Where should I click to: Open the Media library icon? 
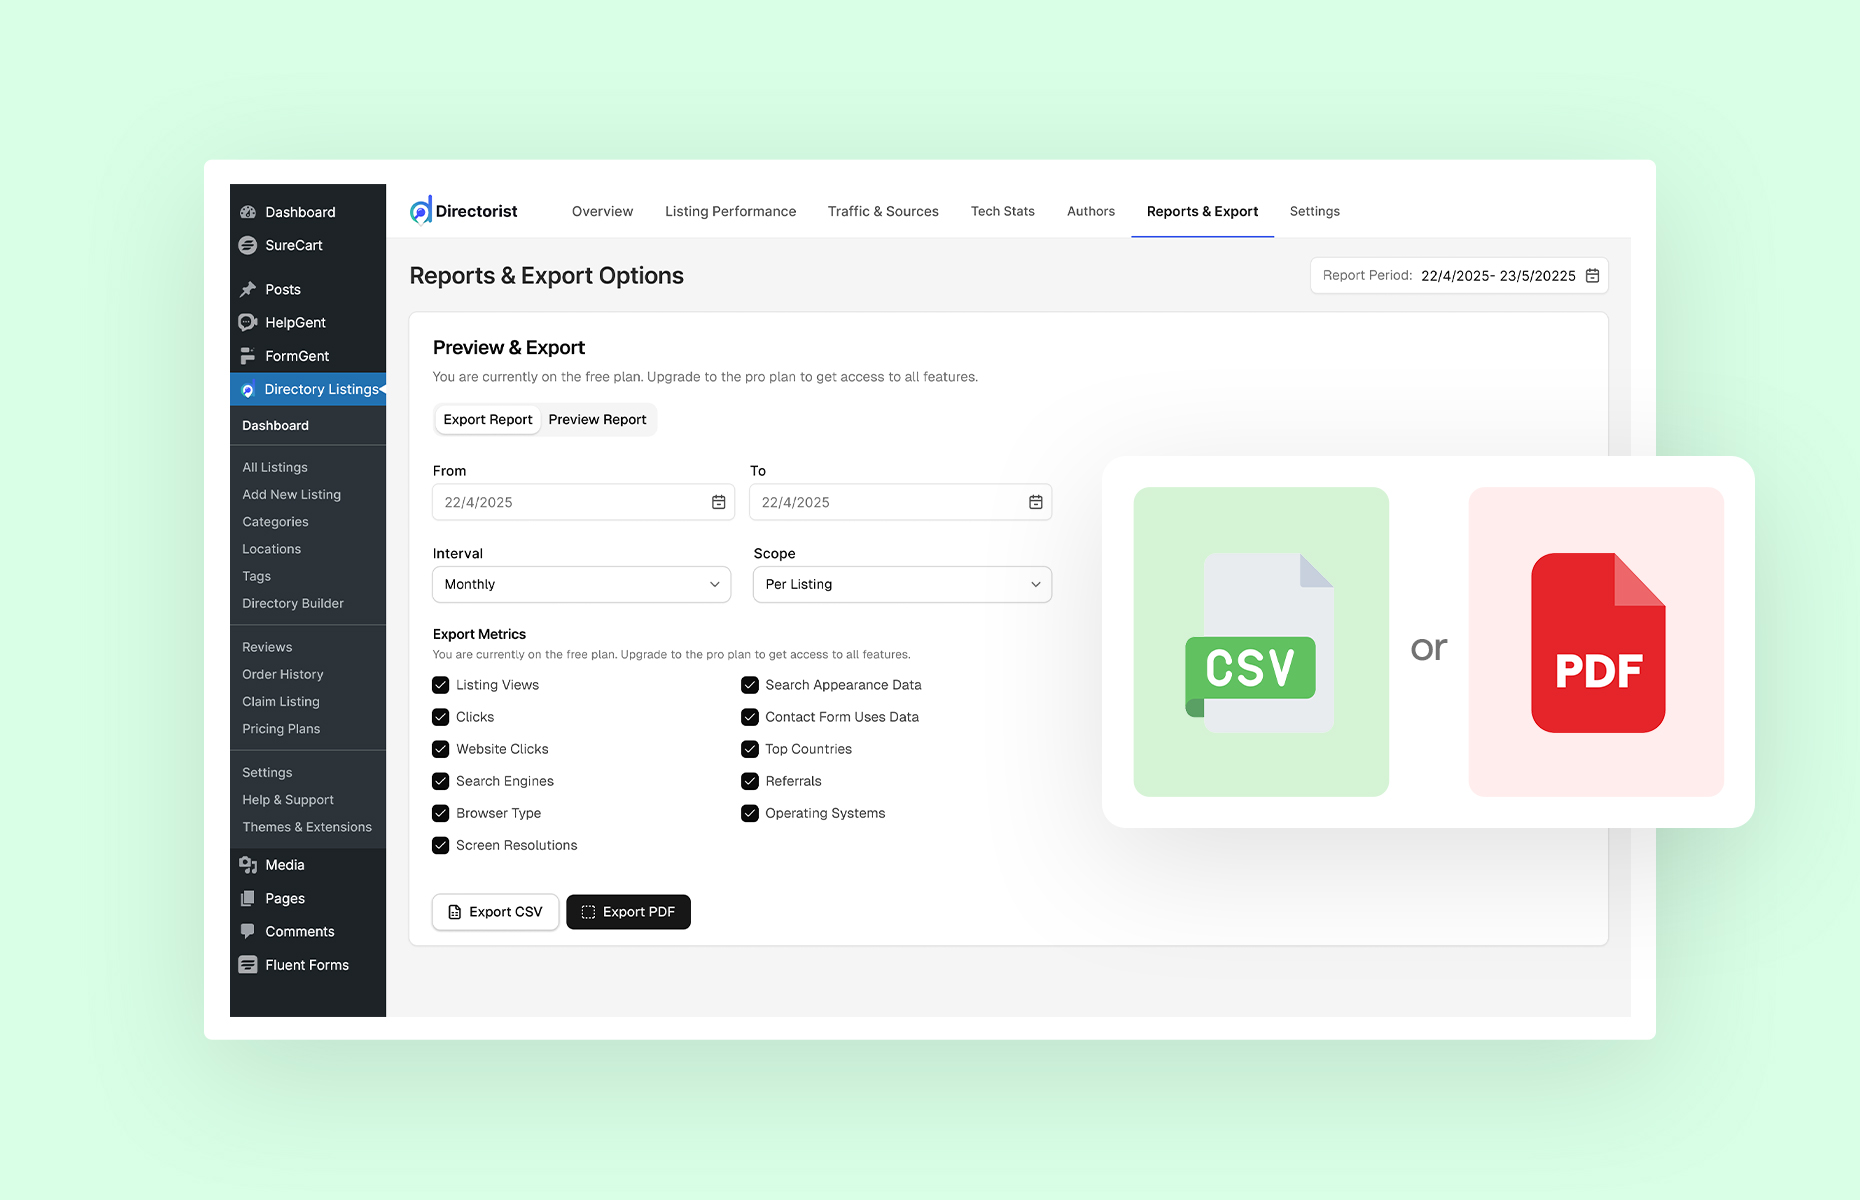(247, 864)
